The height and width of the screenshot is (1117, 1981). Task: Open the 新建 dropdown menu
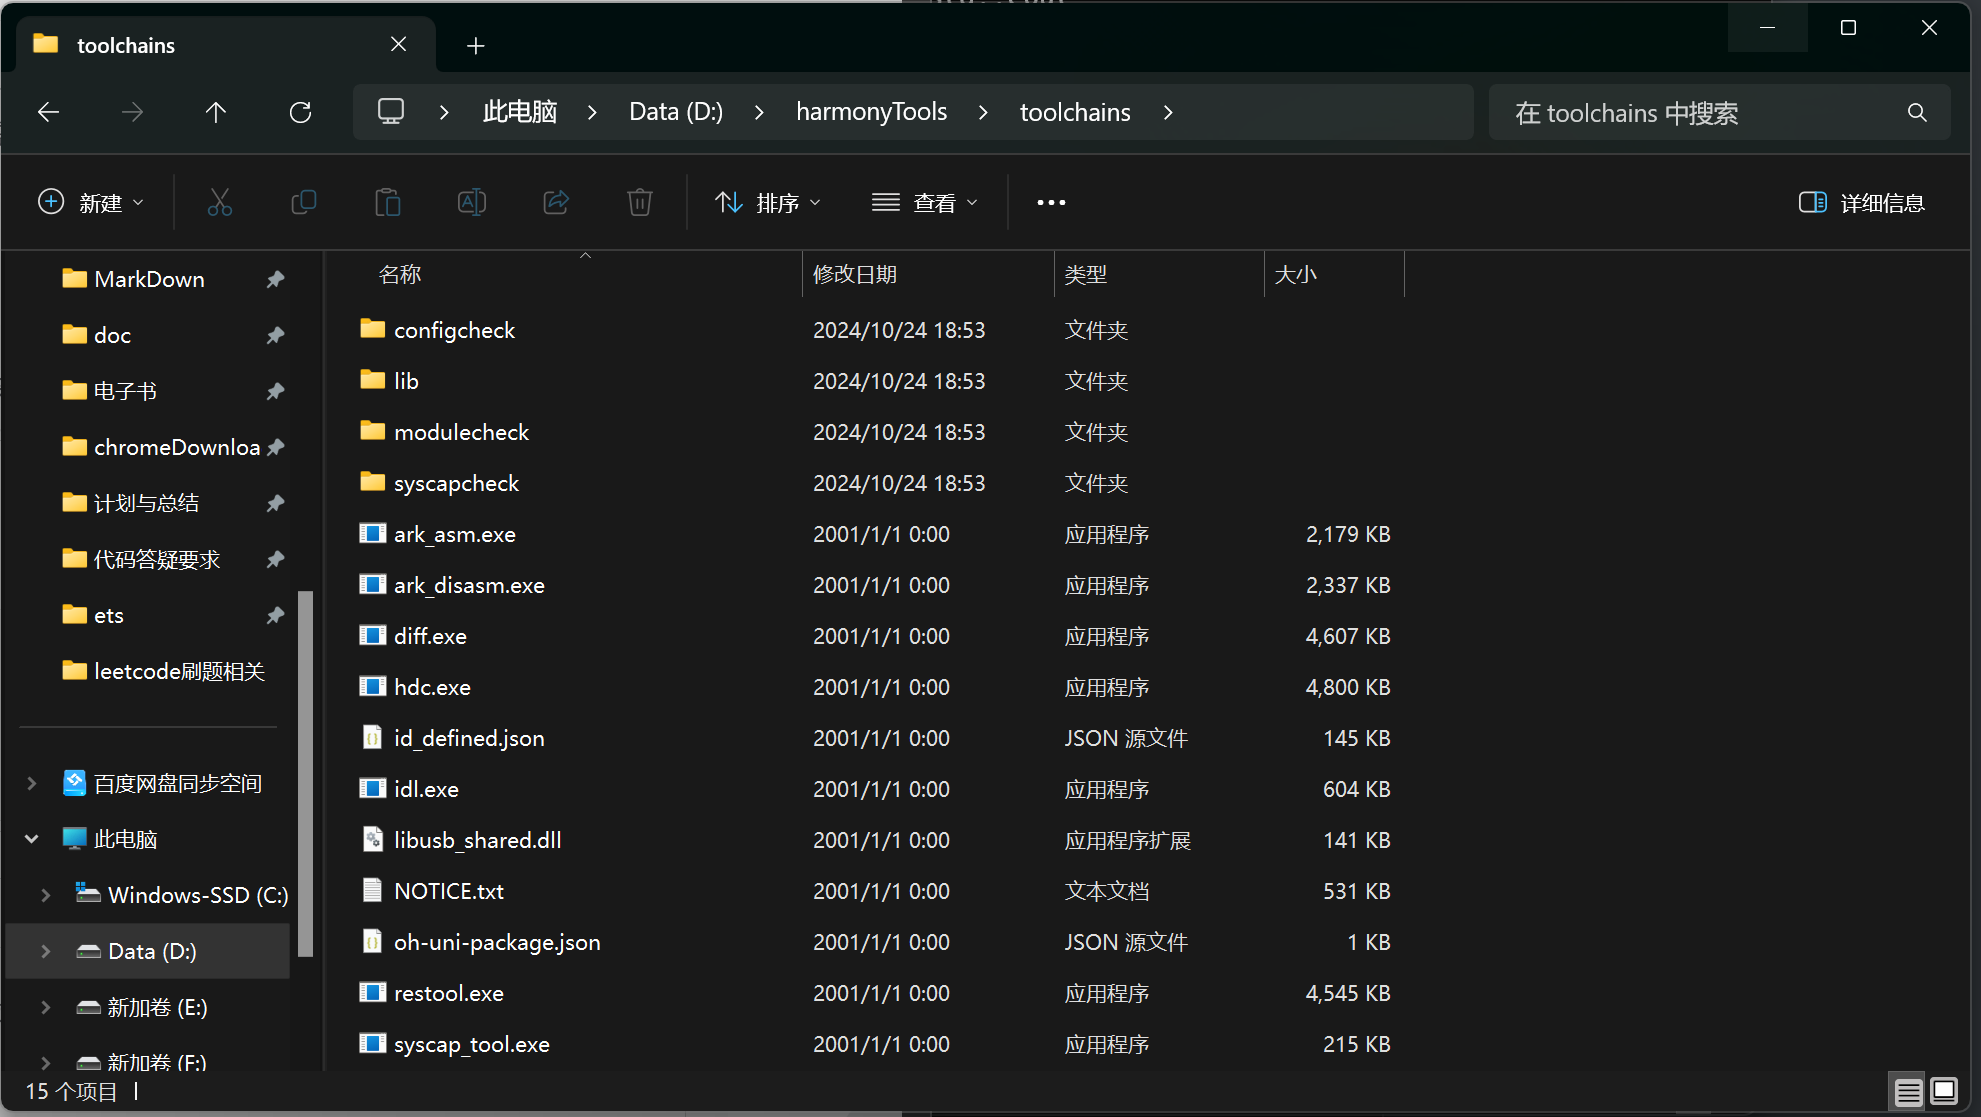pos(91,203)
